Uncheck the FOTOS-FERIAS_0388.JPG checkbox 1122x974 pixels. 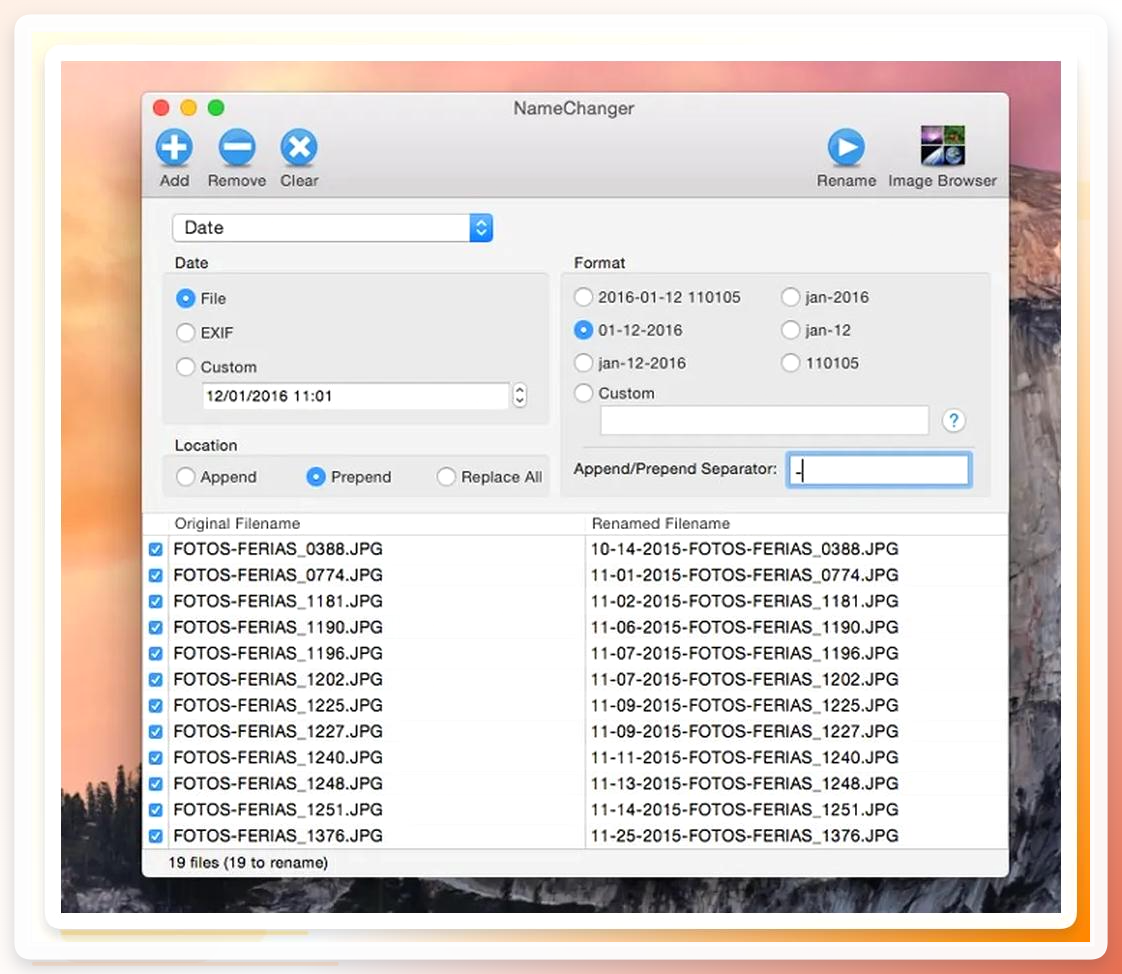coord(155,550)
